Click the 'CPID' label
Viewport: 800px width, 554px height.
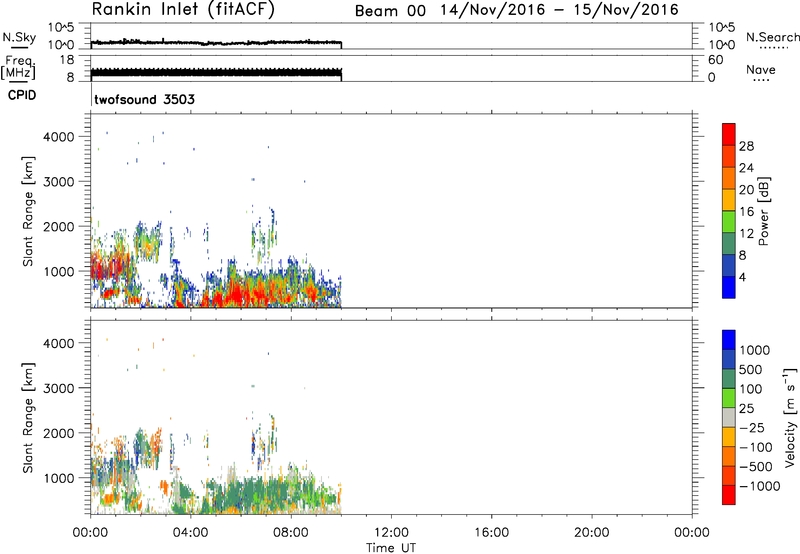point(22,95)
